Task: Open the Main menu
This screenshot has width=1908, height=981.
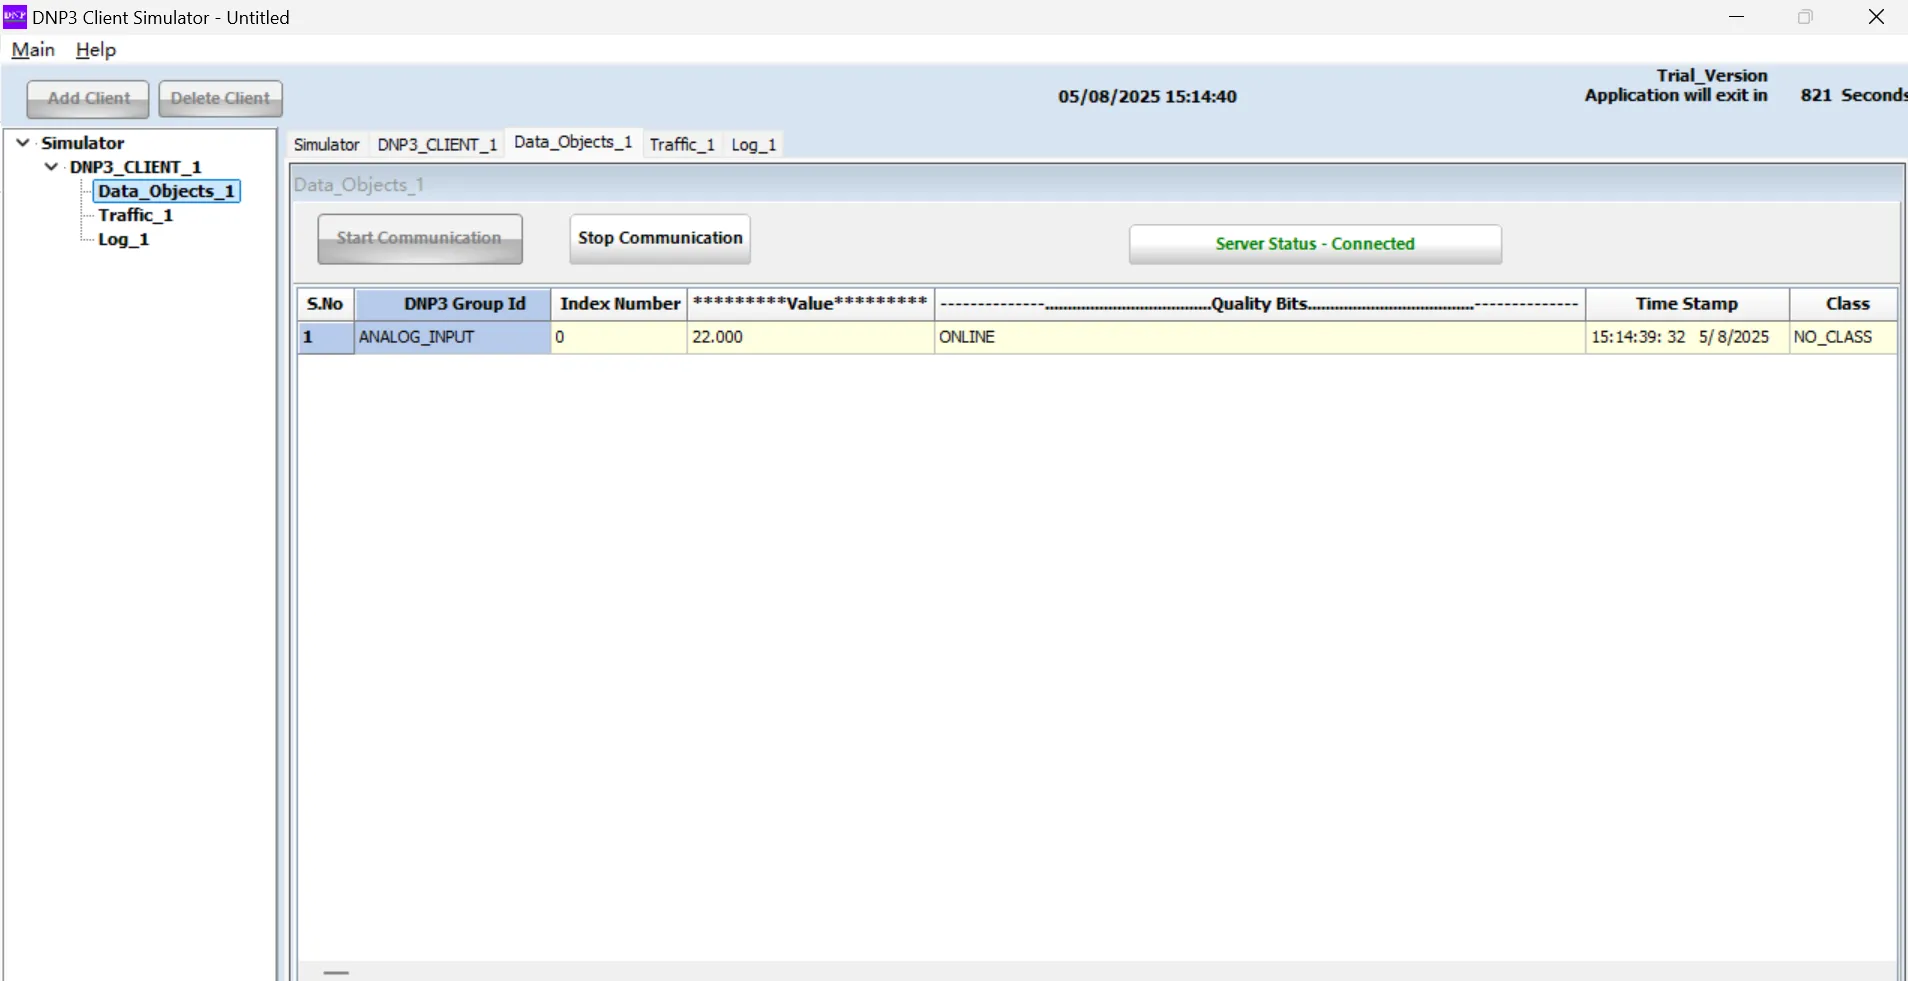Action: pos(33,50)
